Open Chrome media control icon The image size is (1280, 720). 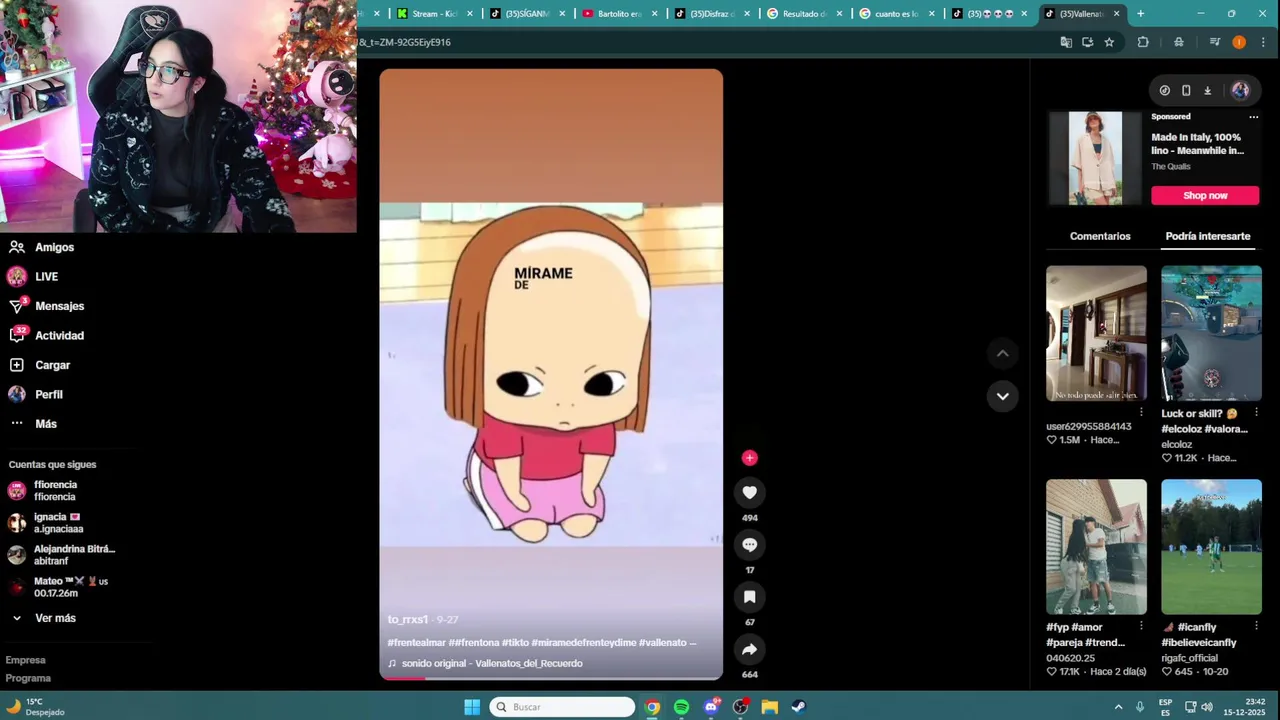click(x=1215, y=42)
